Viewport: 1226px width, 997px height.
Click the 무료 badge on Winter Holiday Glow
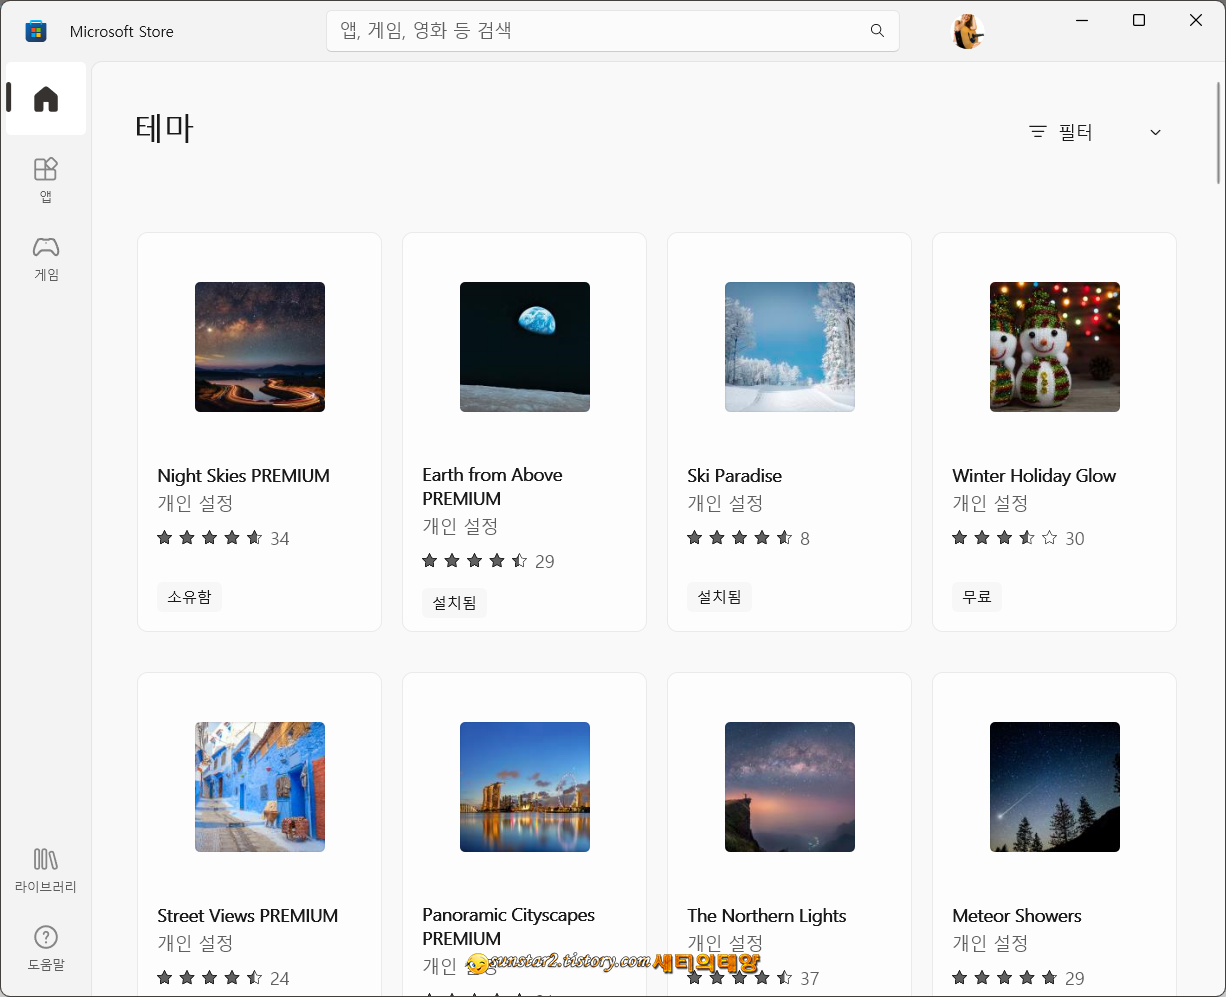(976, 596)
